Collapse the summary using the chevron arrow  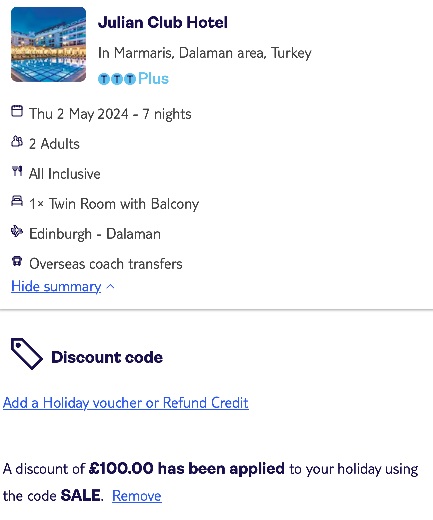111,286
